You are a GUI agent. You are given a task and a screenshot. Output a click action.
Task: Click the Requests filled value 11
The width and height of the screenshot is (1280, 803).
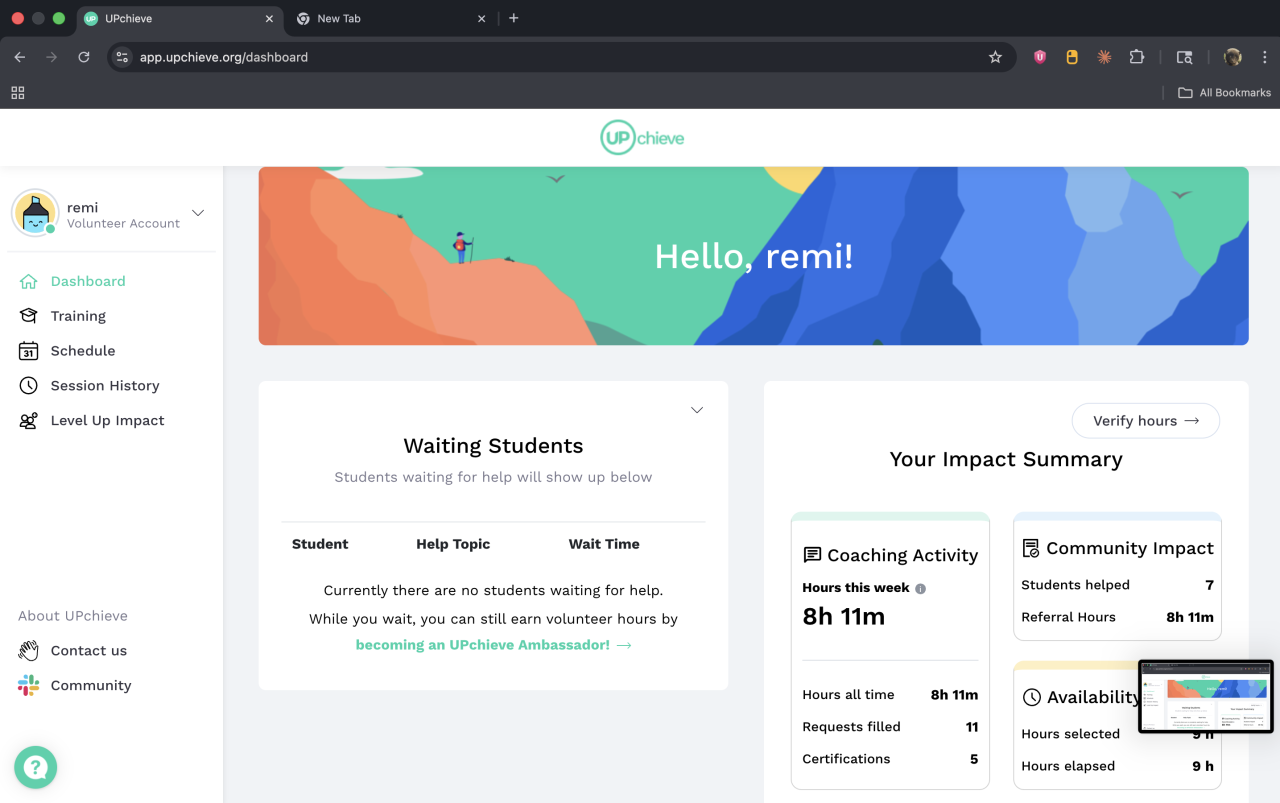(x=972, y=727)
